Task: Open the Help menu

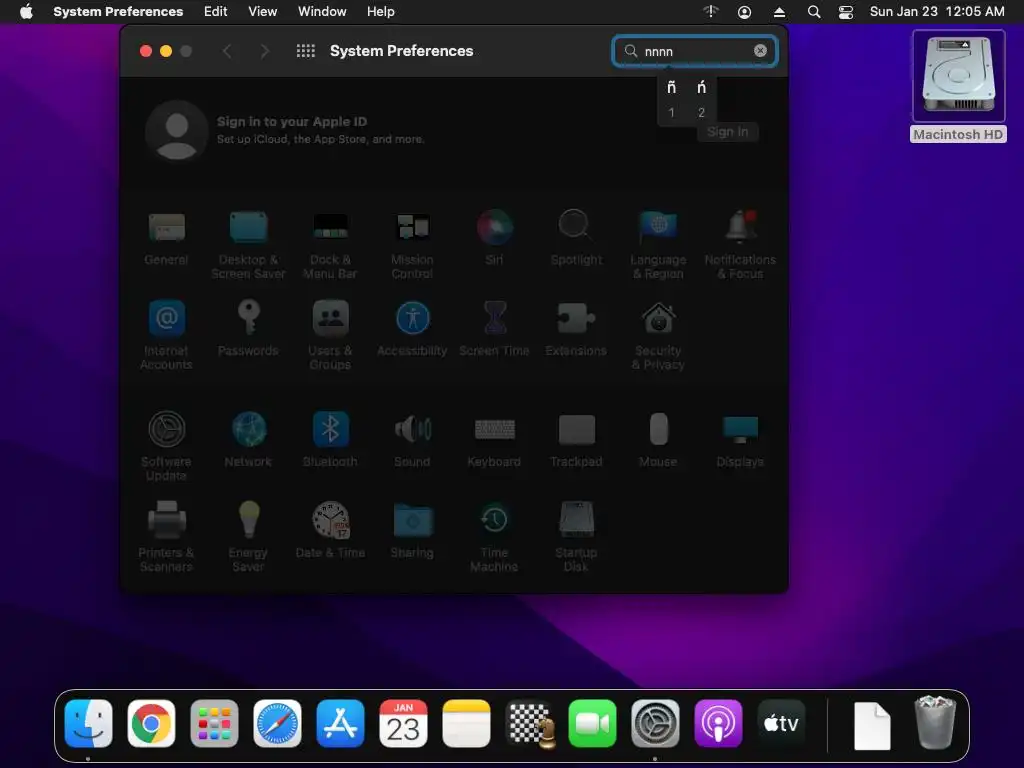Action: pyautogui.click(x=381, y=12)
